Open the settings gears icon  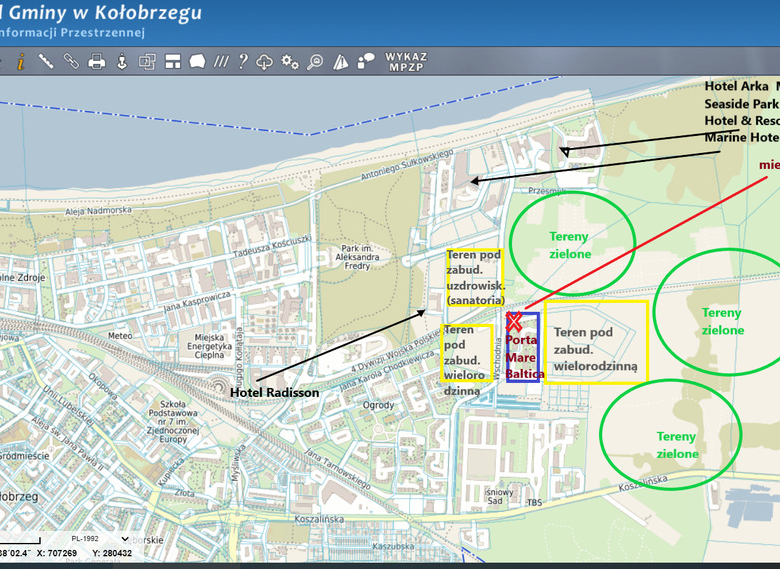click(290, 62)
